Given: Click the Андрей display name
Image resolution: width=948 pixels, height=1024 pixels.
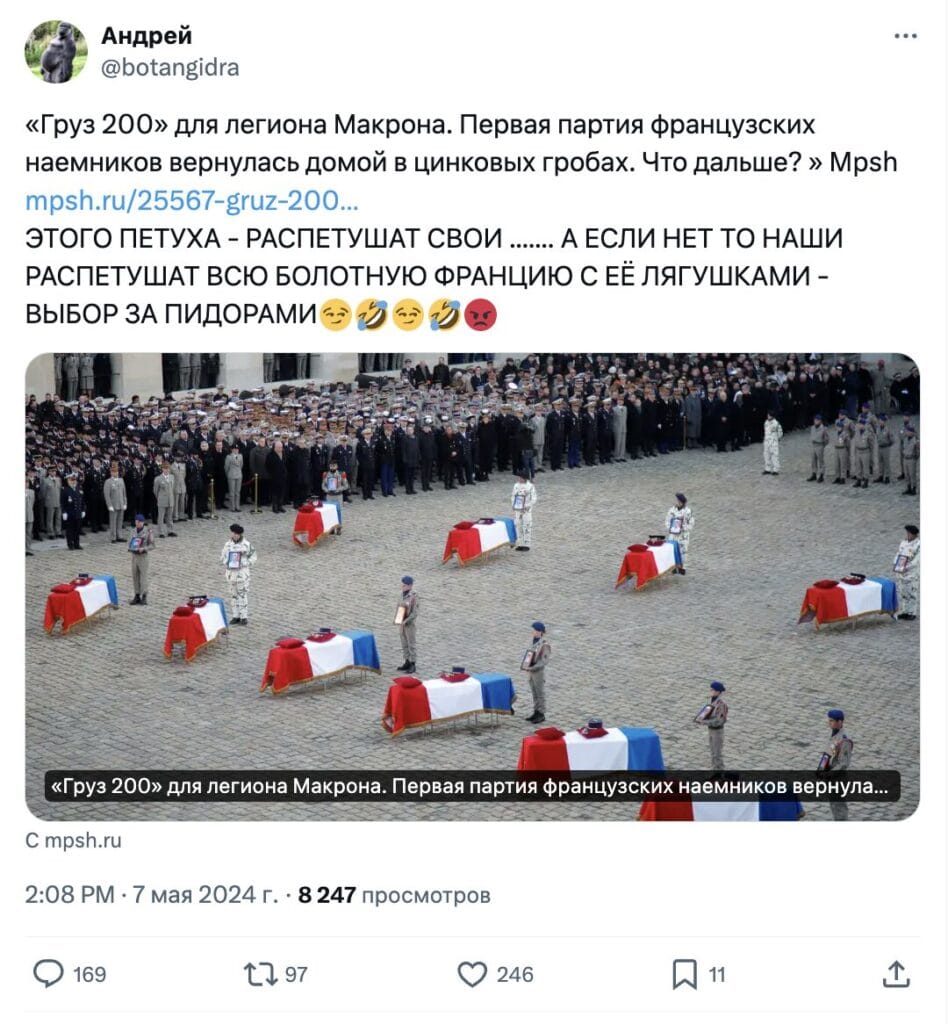Looking at the screenshot, I should 146,35.
